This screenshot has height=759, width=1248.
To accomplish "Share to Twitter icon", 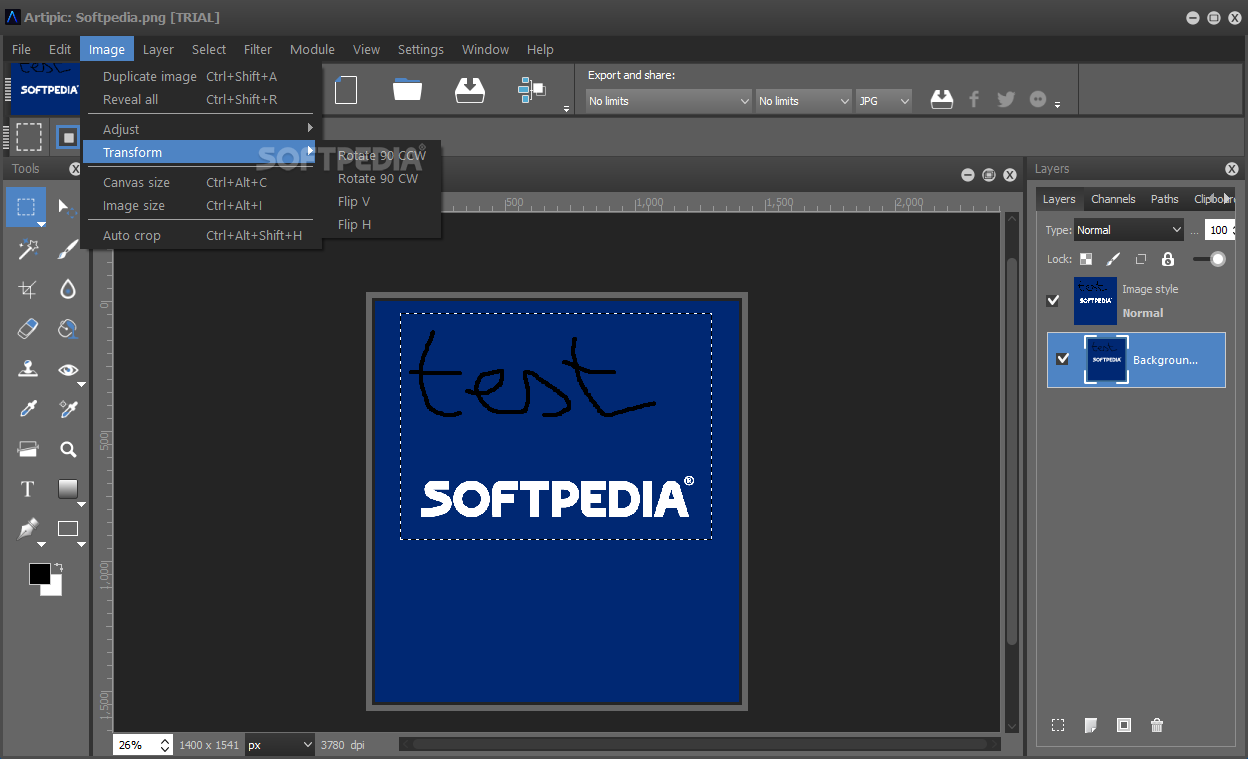I will pos(1006,99).
